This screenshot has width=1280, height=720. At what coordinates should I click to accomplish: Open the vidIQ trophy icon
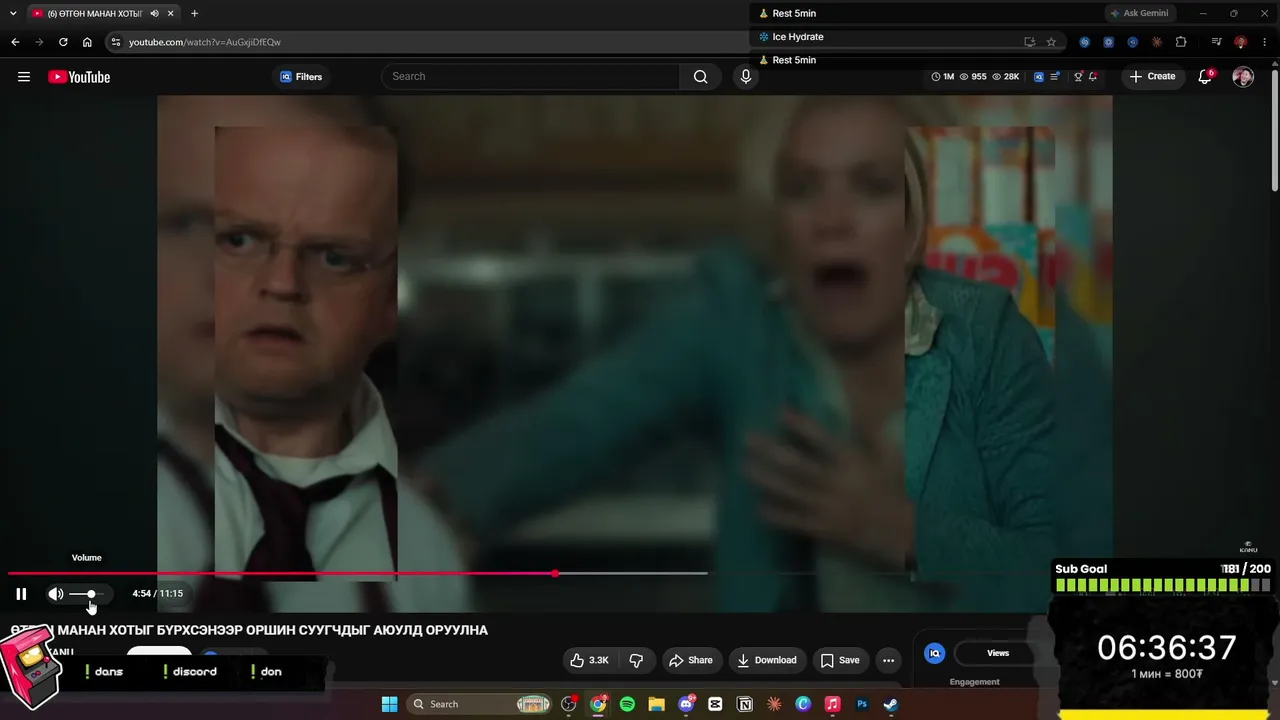(x=1078, y=76)
